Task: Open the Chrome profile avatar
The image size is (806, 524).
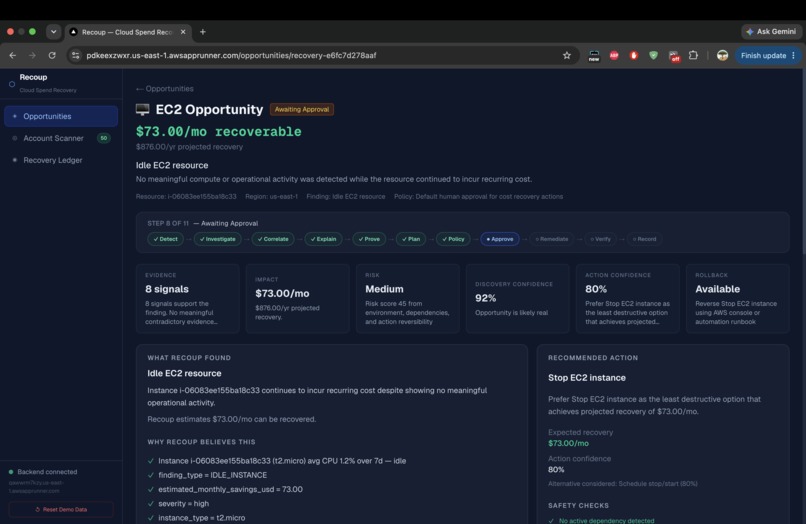Action: (x=722, y=56)
